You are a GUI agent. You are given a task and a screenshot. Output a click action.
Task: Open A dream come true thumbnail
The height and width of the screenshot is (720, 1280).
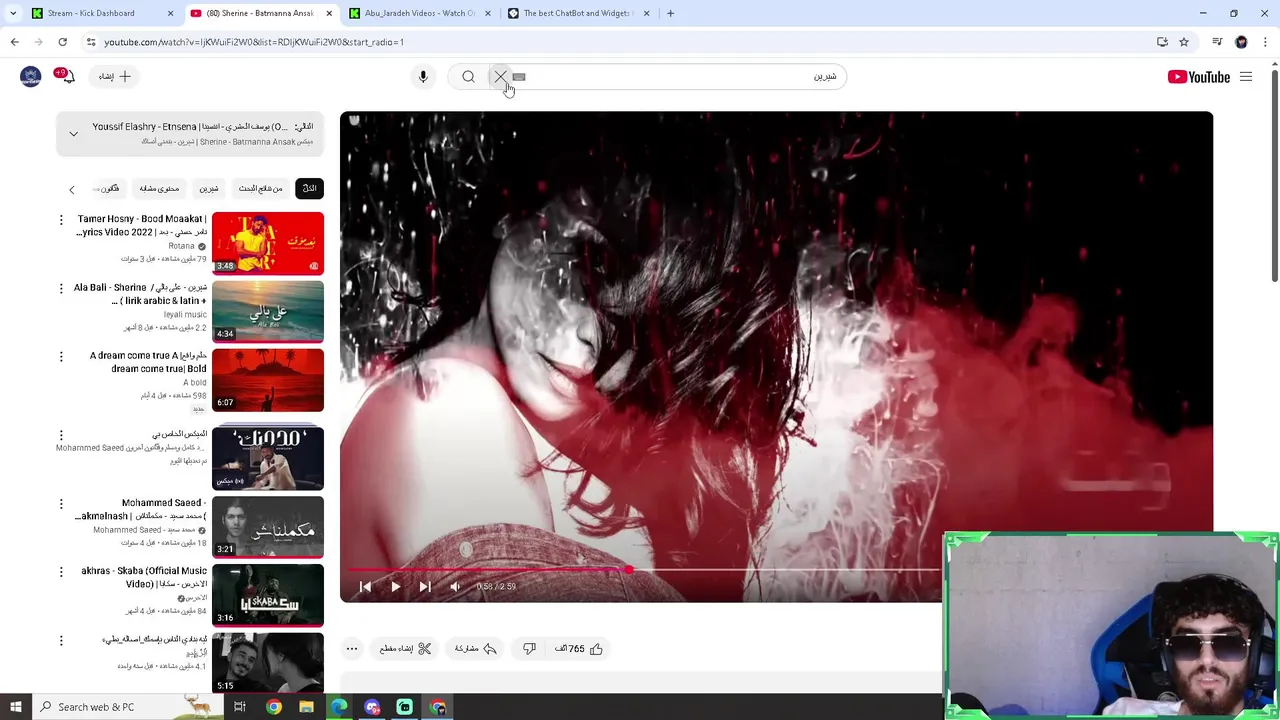[268, 380]
